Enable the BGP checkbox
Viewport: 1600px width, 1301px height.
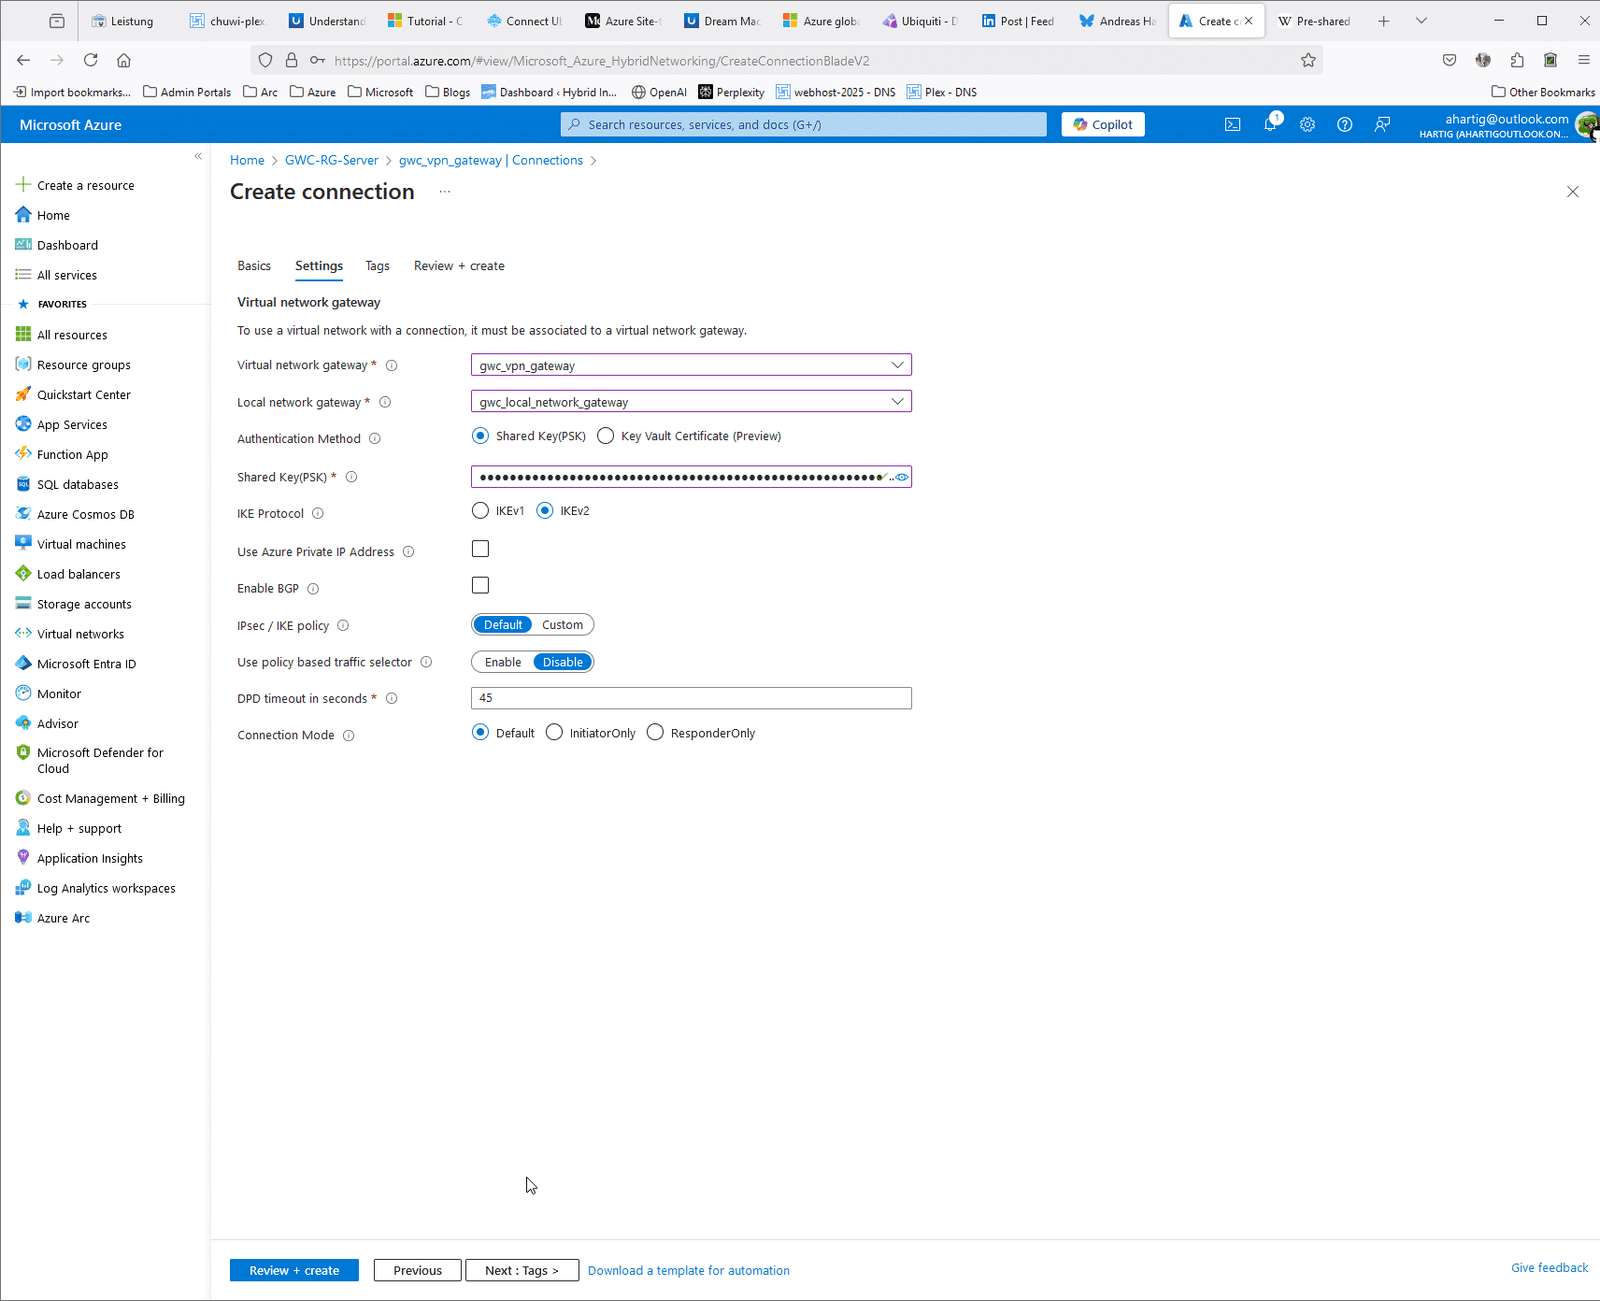480,585
